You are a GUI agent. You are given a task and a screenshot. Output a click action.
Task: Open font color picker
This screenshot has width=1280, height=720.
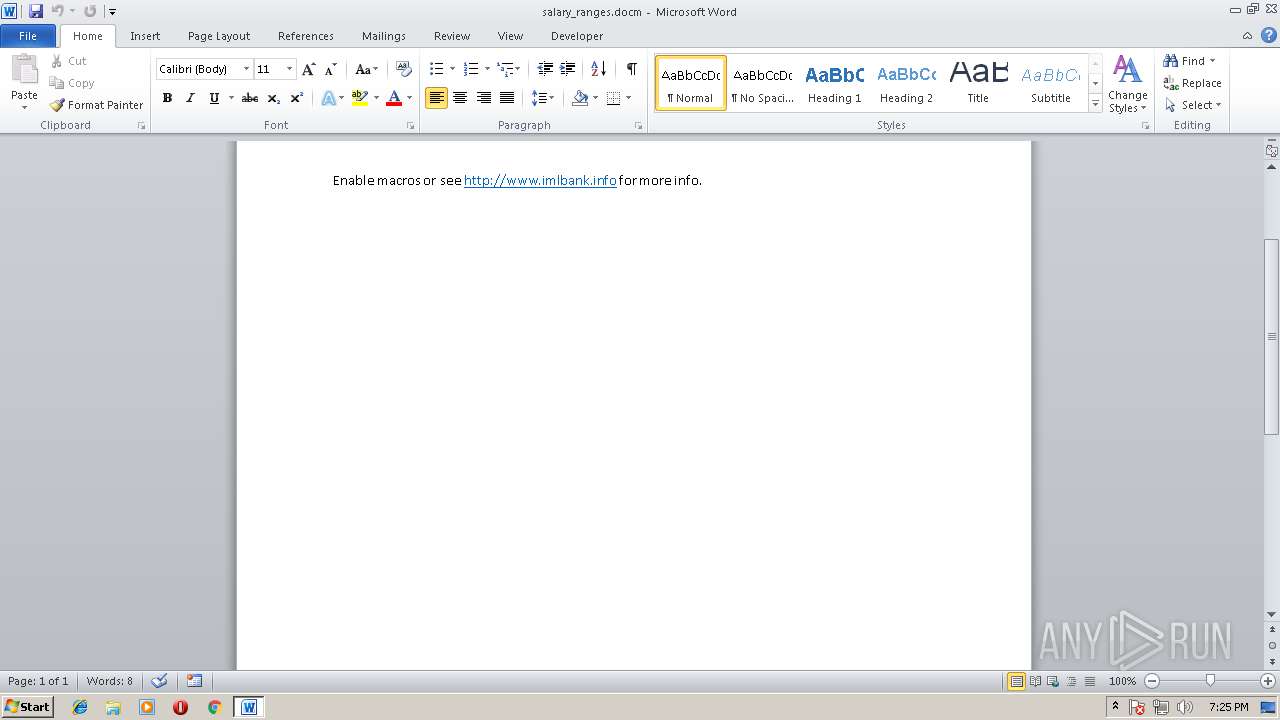[x=409, y=98]
